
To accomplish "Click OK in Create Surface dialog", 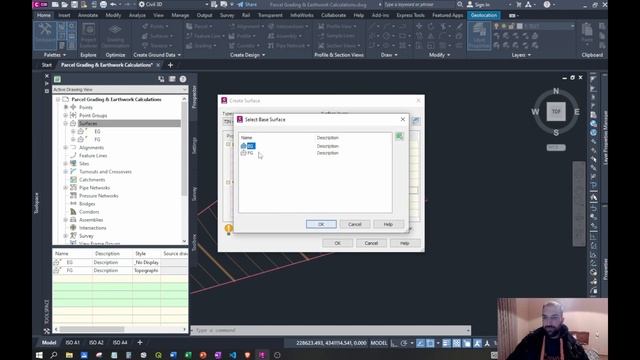I will coord(338,243).
